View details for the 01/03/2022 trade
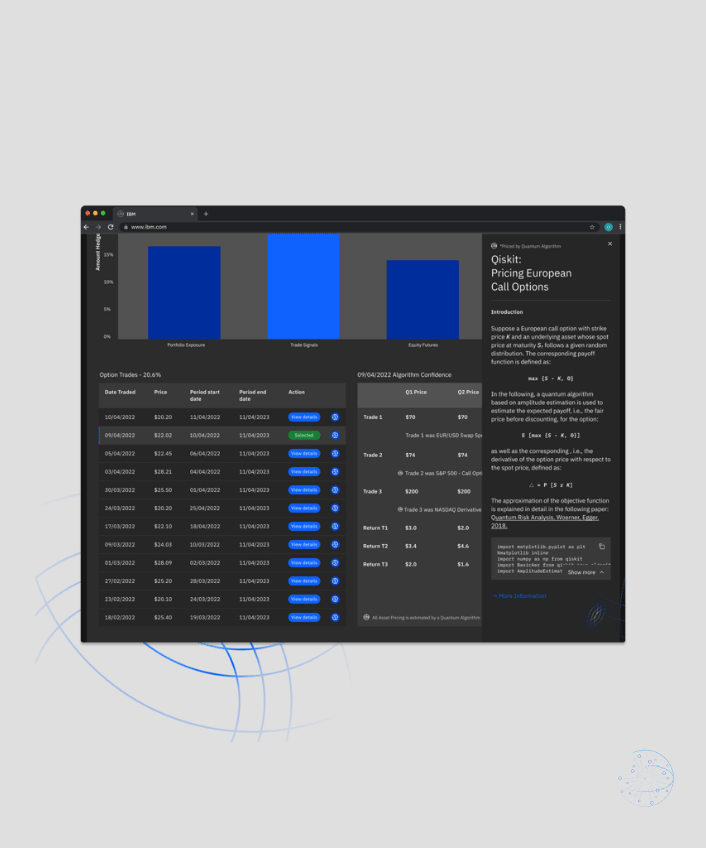 pyautogui.click(x=304, y=563)
